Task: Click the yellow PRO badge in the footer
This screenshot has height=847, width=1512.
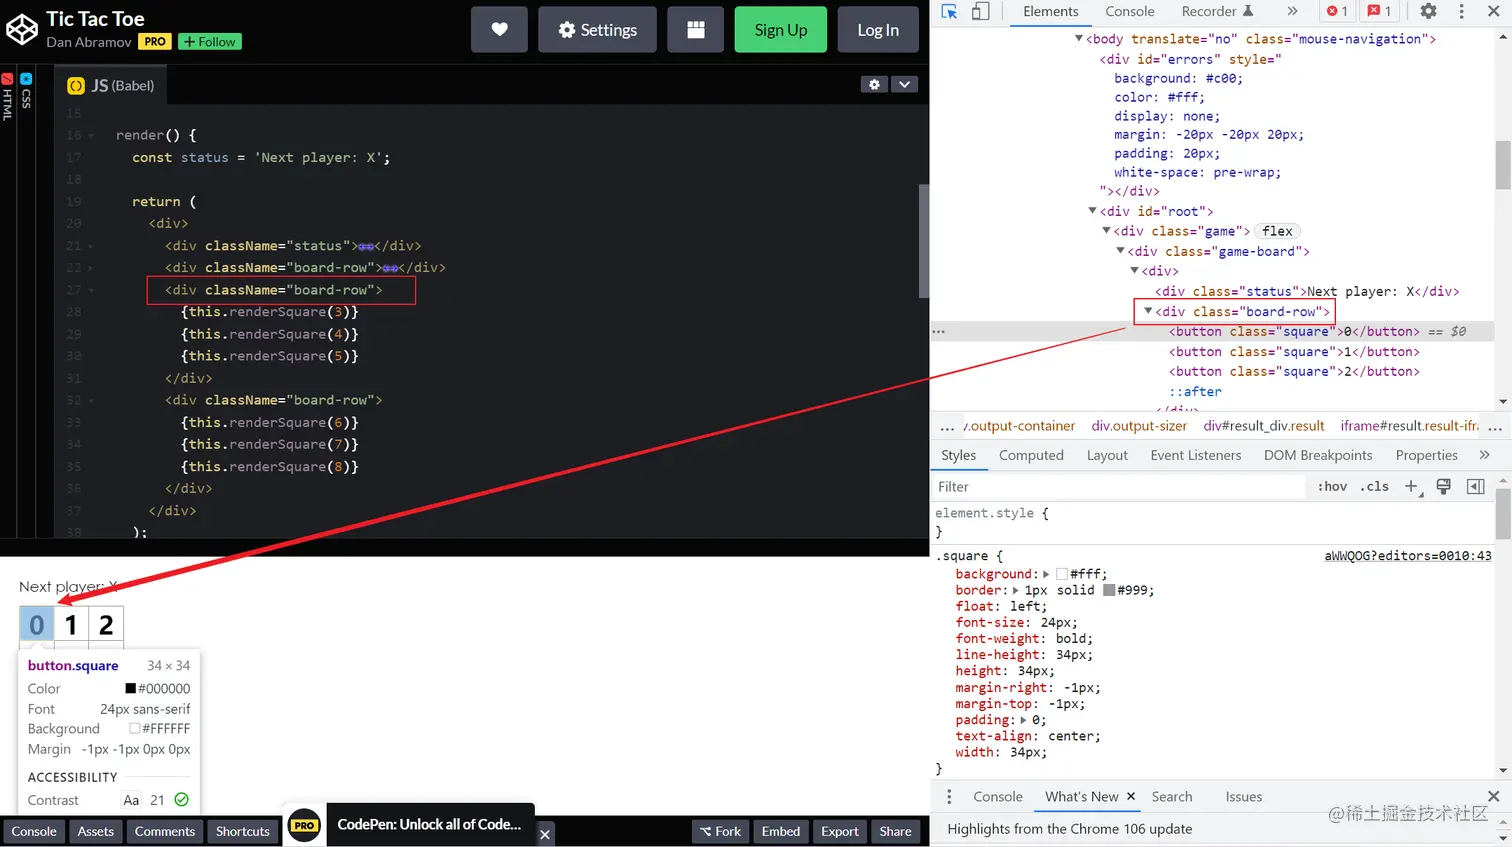Action: tap(304, 826)
